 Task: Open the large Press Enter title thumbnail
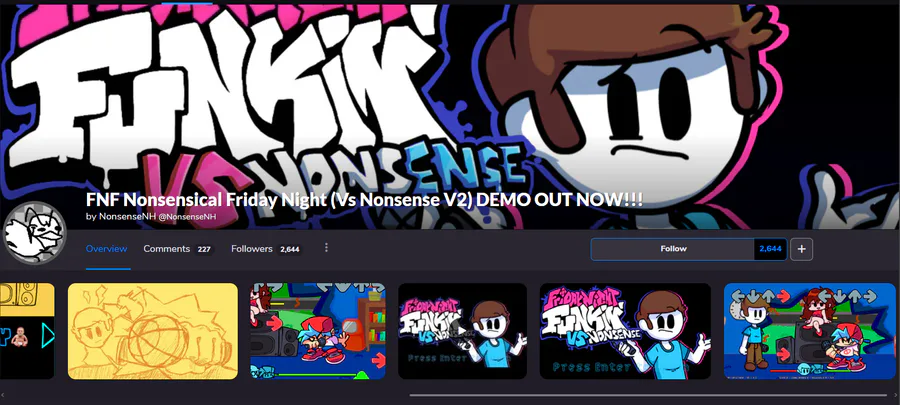tap(625, 331)
